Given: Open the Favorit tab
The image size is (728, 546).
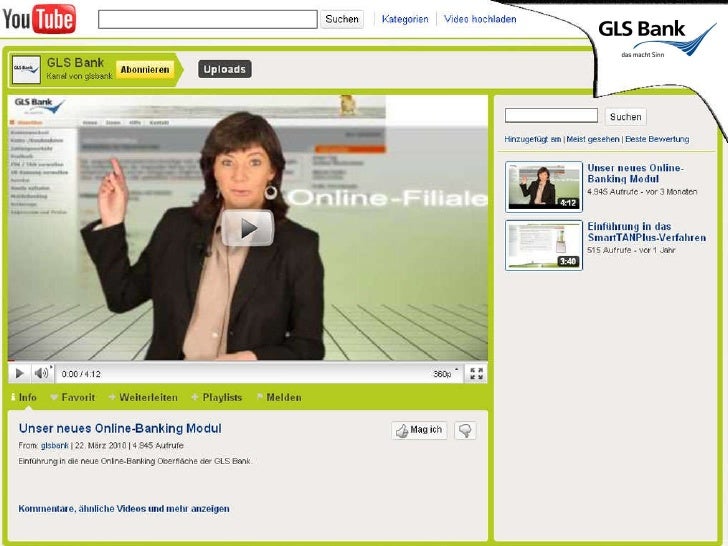Looking at the screenshot, I should point(73,397).
